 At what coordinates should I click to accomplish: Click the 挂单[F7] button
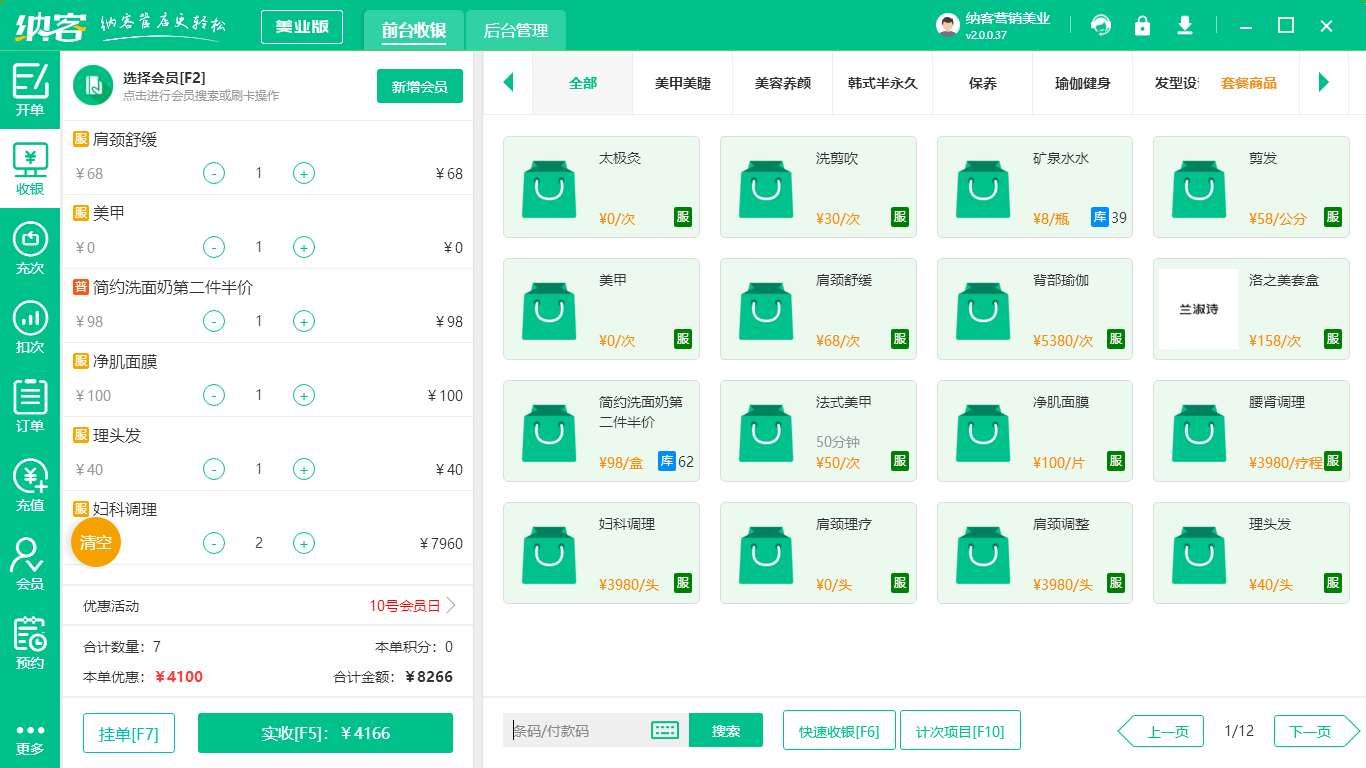(129, 733)
